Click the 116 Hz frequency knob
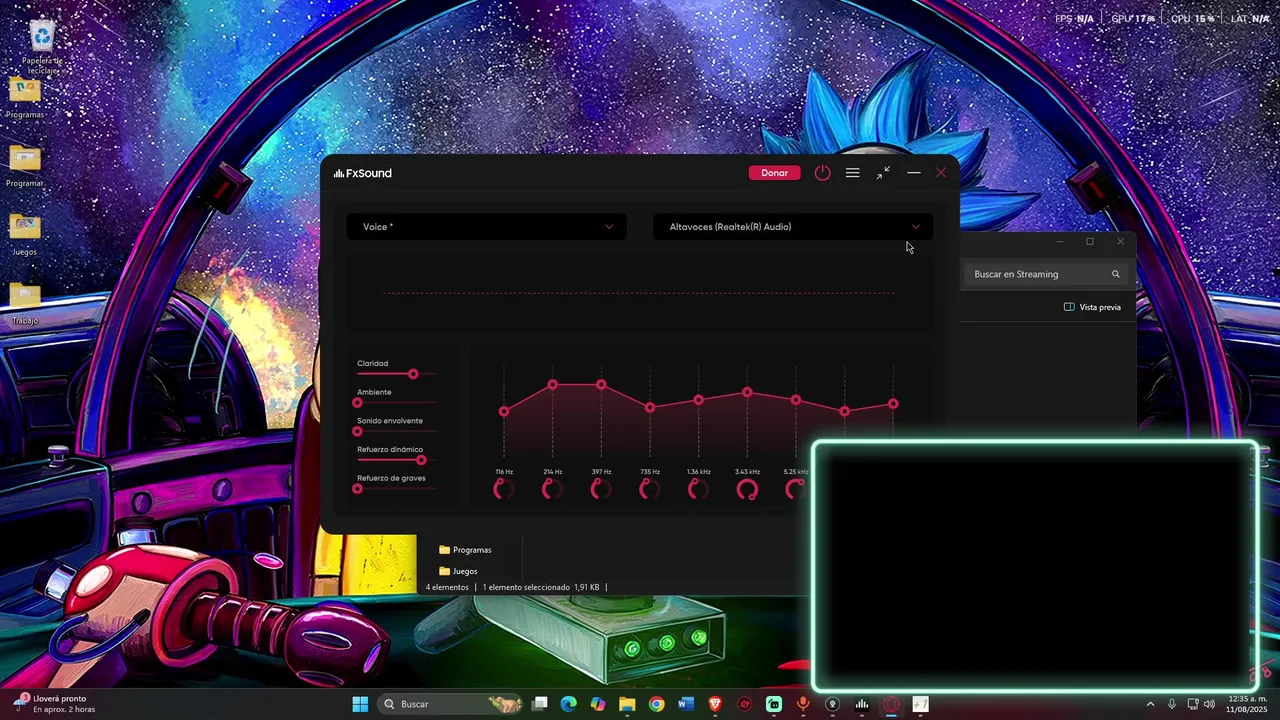The height and width of the screenshot is (720, 1280). coord(503,489)
